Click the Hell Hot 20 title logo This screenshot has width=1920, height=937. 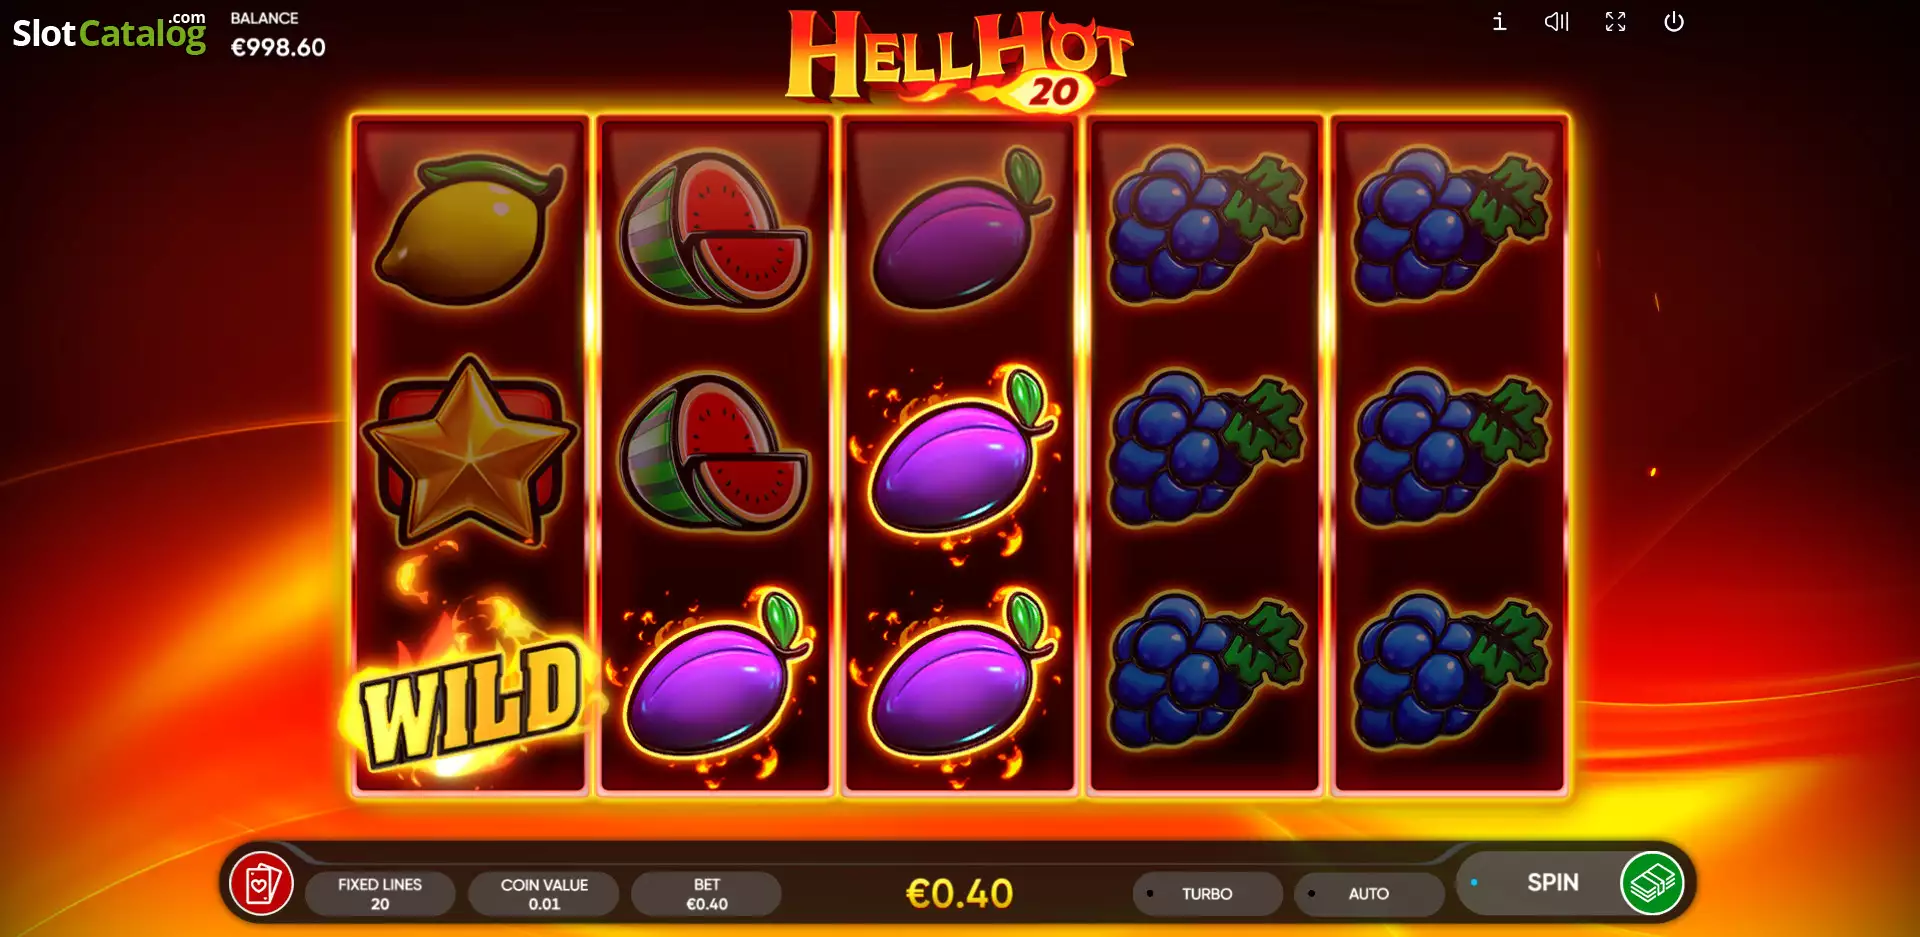click(x=958, y=58)
